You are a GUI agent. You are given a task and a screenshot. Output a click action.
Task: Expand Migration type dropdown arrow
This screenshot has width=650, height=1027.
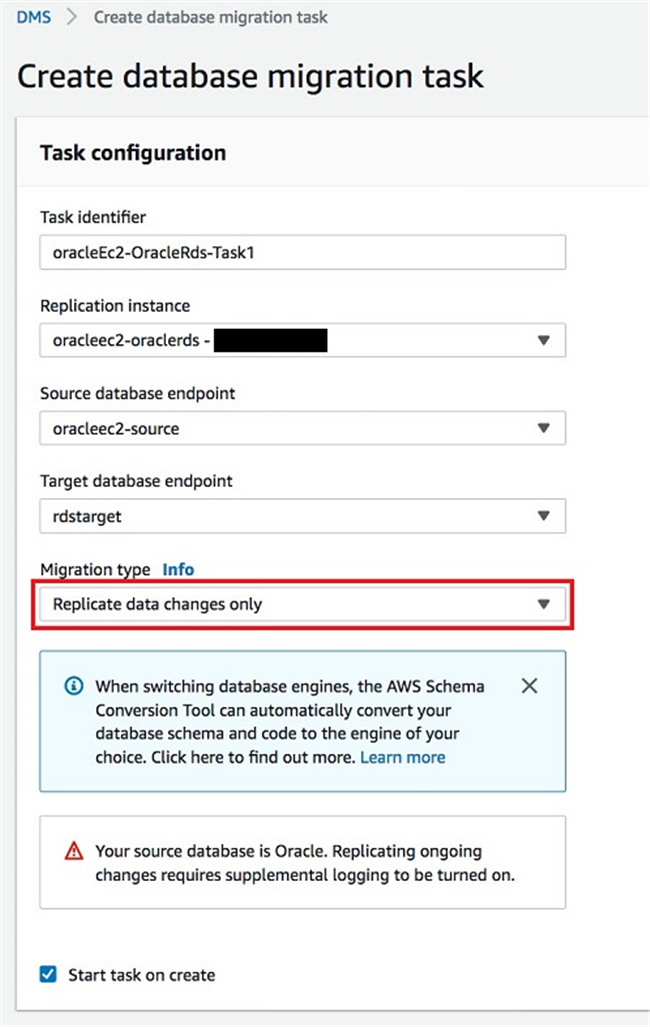tap(543, 604)
